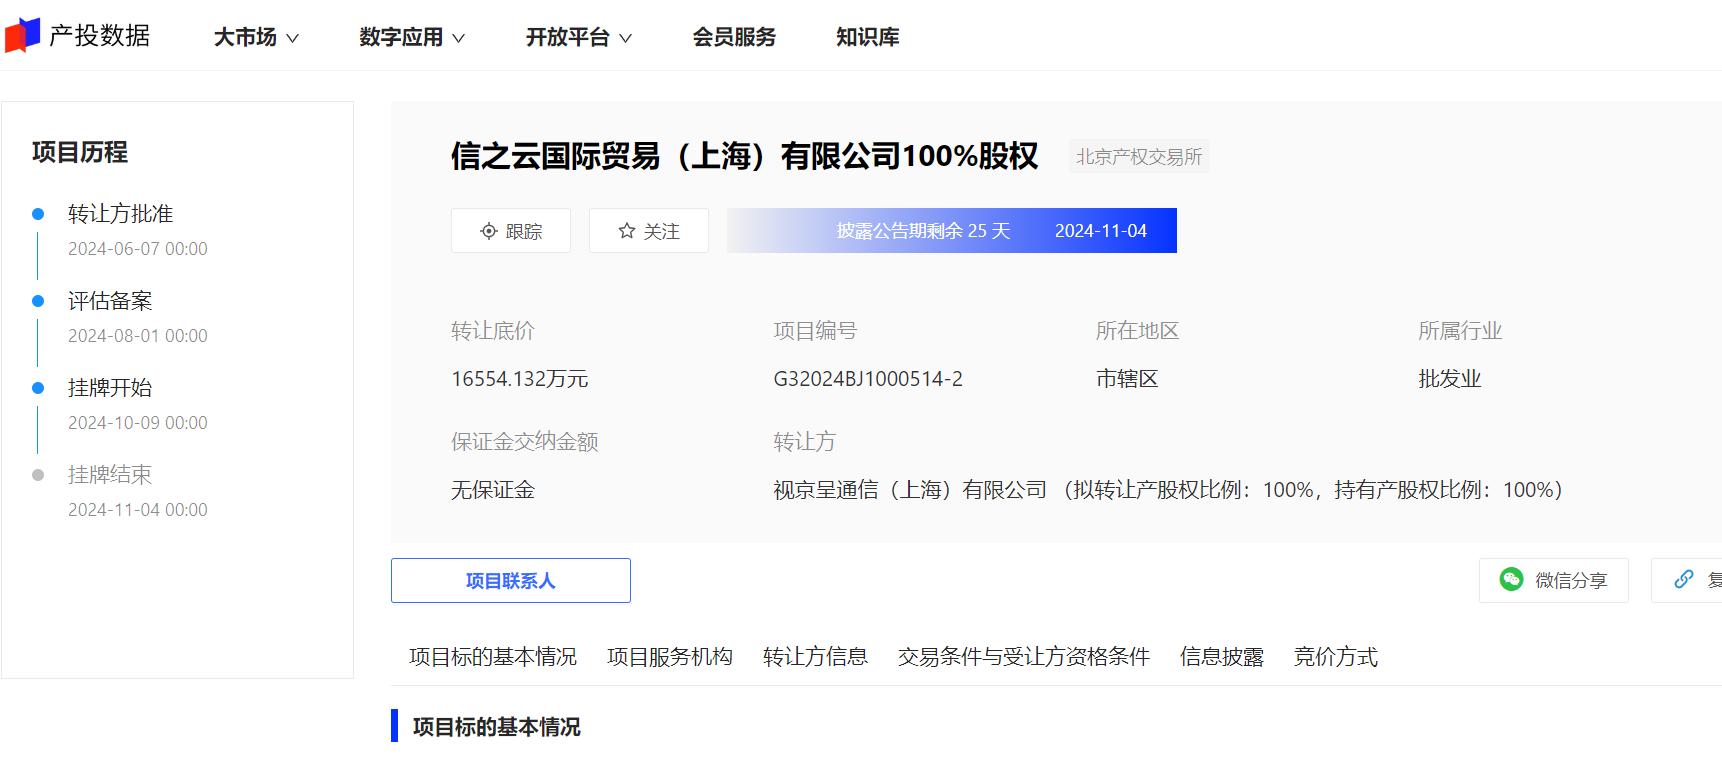Switch to the 项目服务机构 tab
1722x763 pixels.
coord(670,657)
